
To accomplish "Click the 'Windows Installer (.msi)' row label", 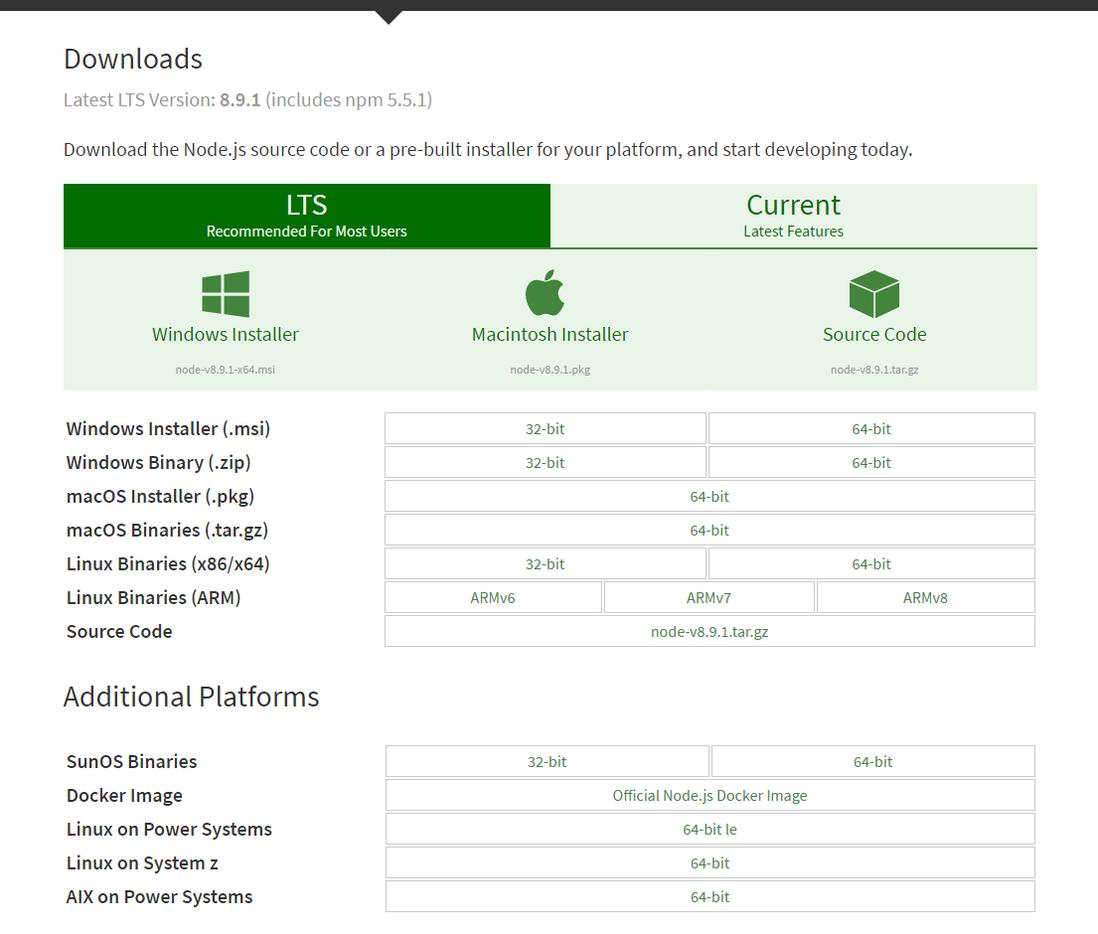I will (168, 428).
